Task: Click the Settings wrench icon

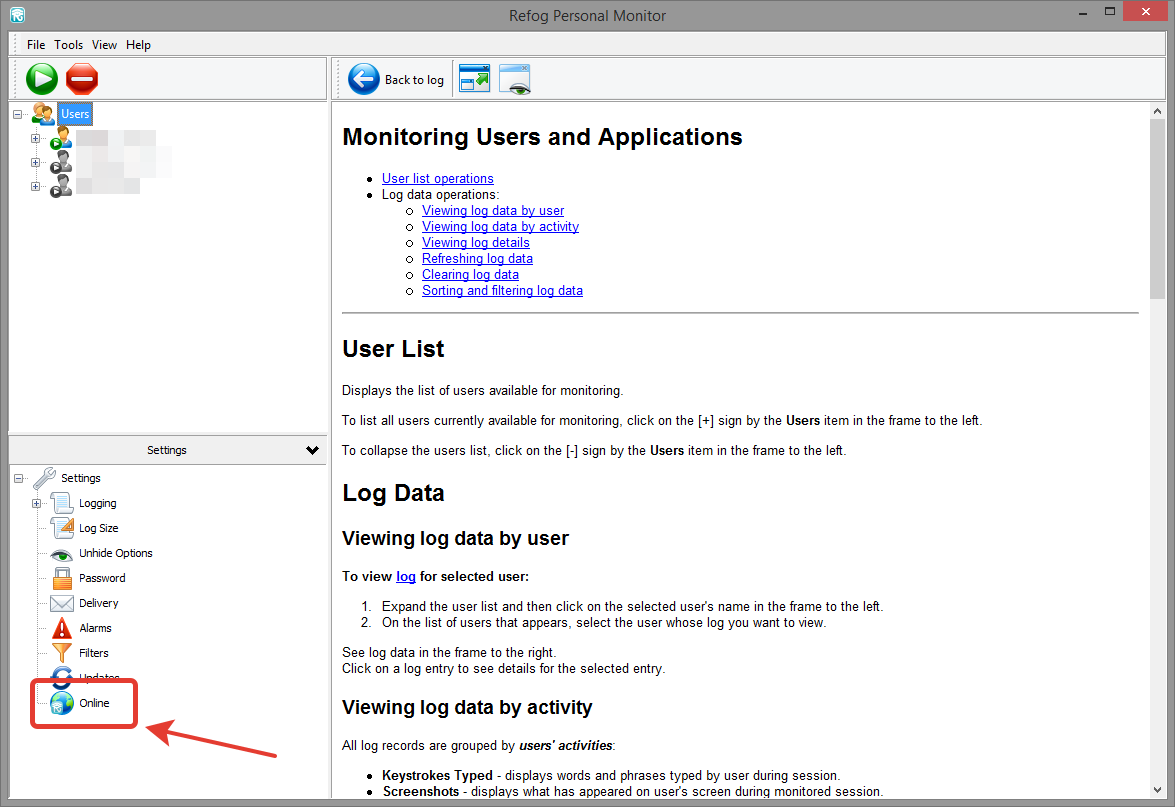Action: click(44, 477)
